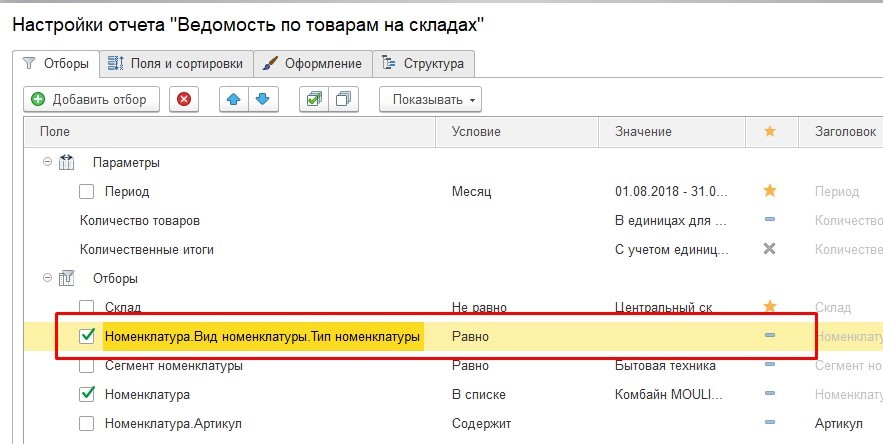The width and height of the screenshot is (883, 444).
Task: Click the uncheck all filters icon
Action: point(343,99)
